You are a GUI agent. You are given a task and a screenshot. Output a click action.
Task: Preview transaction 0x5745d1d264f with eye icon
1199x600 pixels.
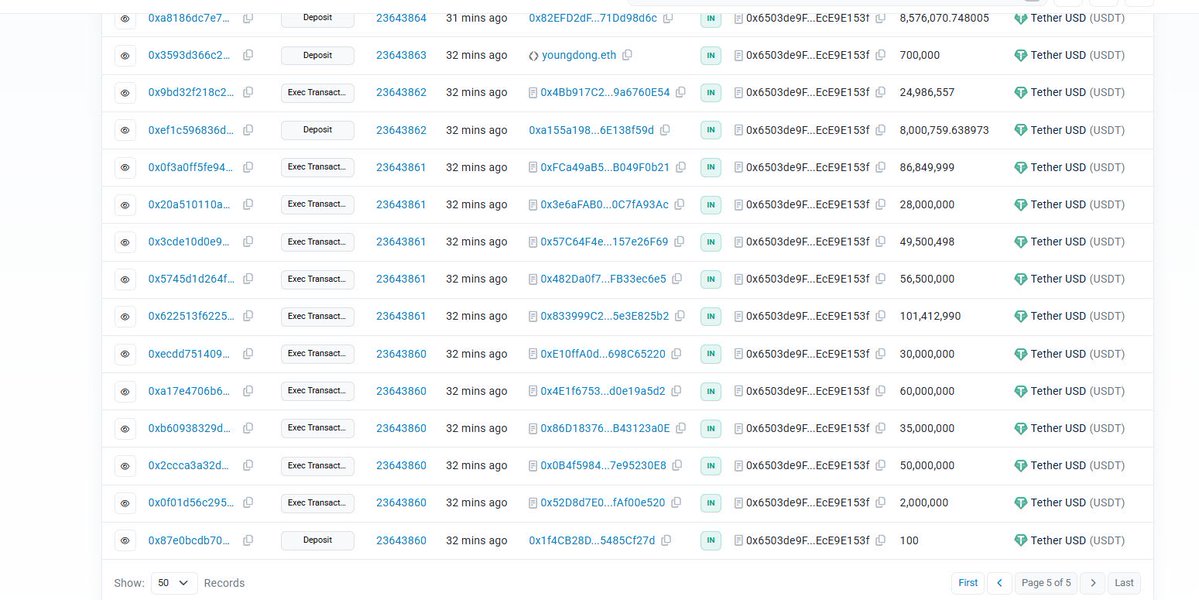coord(125,279)
